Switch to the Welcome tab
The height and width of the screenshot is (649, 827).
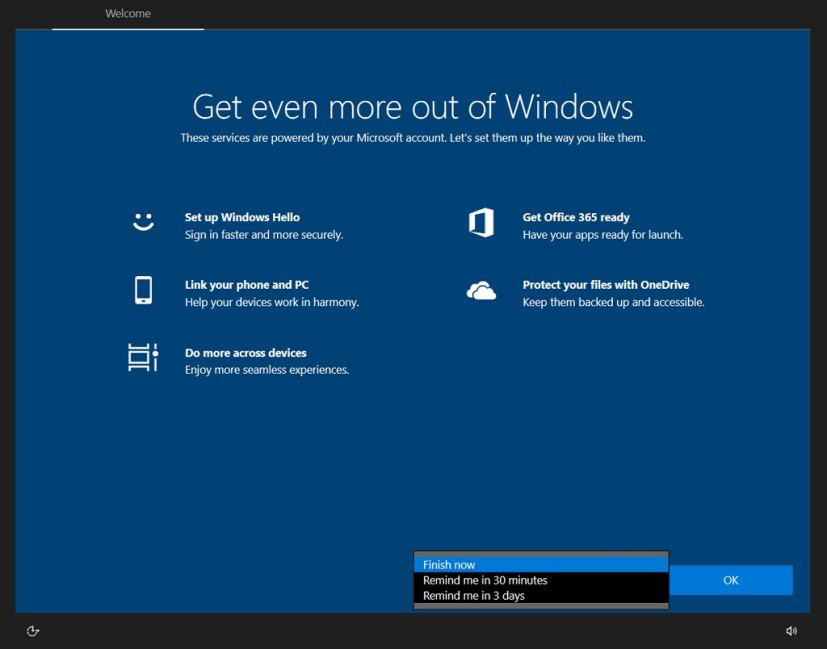[128, 14]
